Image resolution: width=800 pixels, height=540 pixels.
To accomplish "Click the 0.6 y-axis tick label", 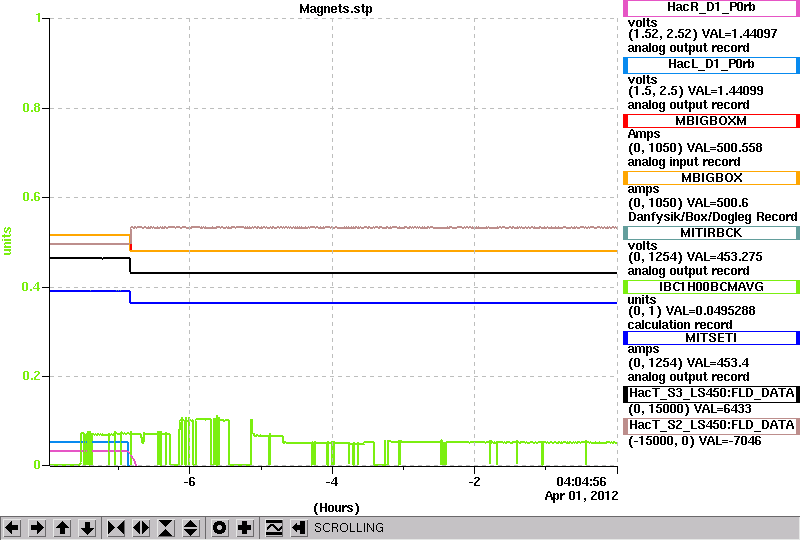I will tap(32, 197).
